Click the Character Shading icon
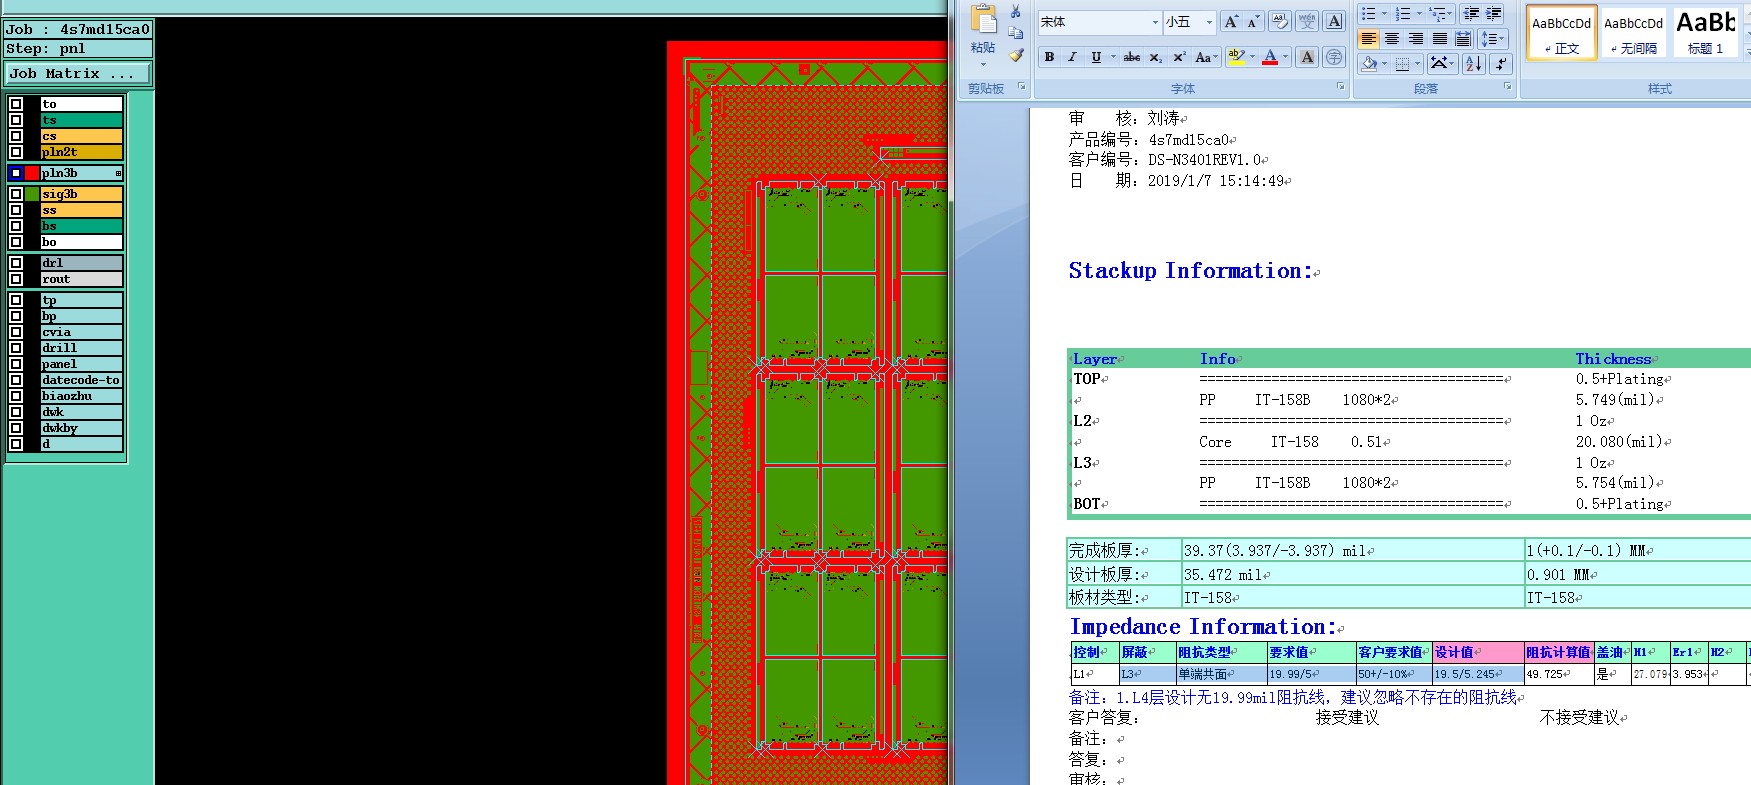The image size is (1751, 785). pos(1307,57)
